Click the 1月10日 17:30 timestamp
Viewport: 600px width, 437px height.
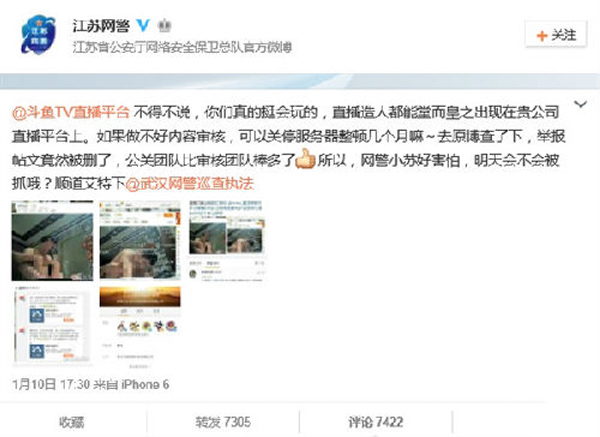pyautogui.click(x=51, y=384)
